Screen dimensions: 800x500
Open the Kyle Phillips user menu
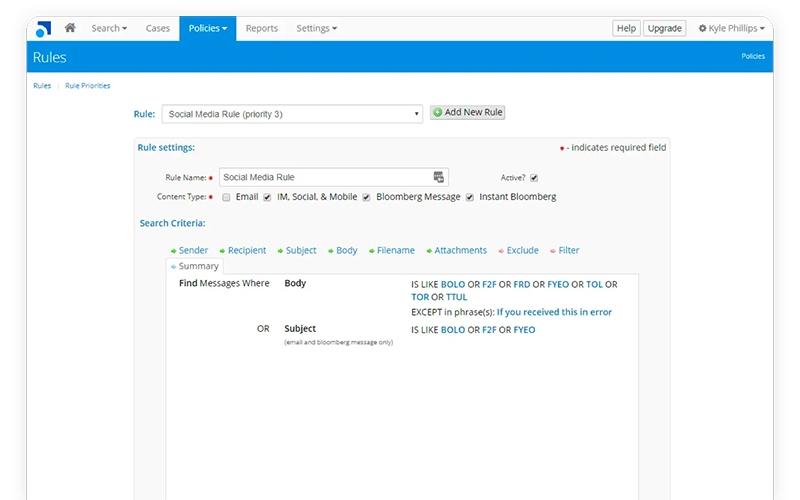(x=732, y=28)
